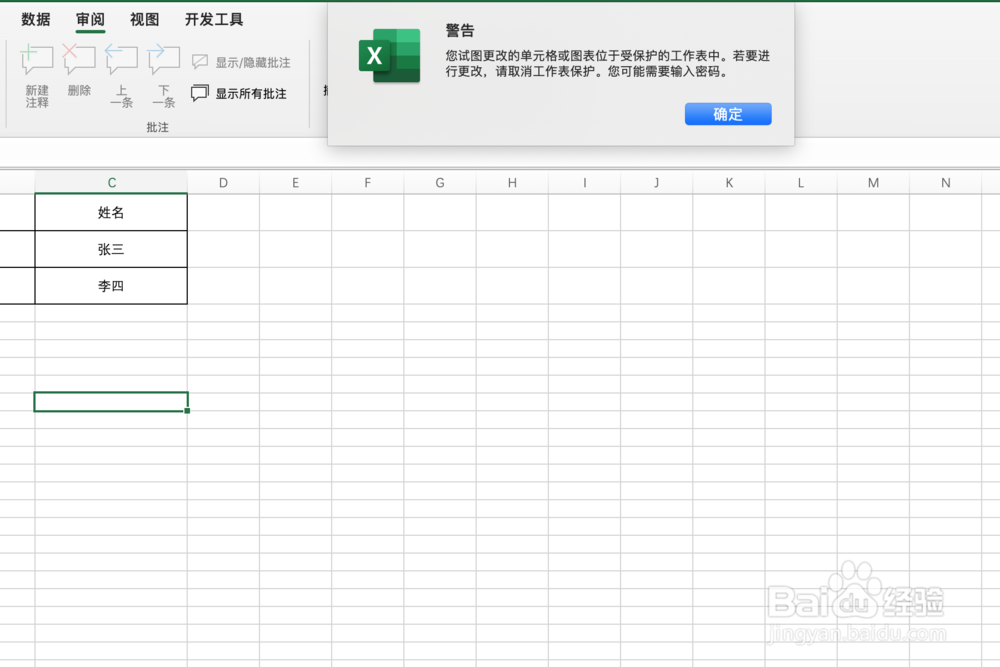
Task: Select the 姓名 header cell
Action: [x=111, y=212]
